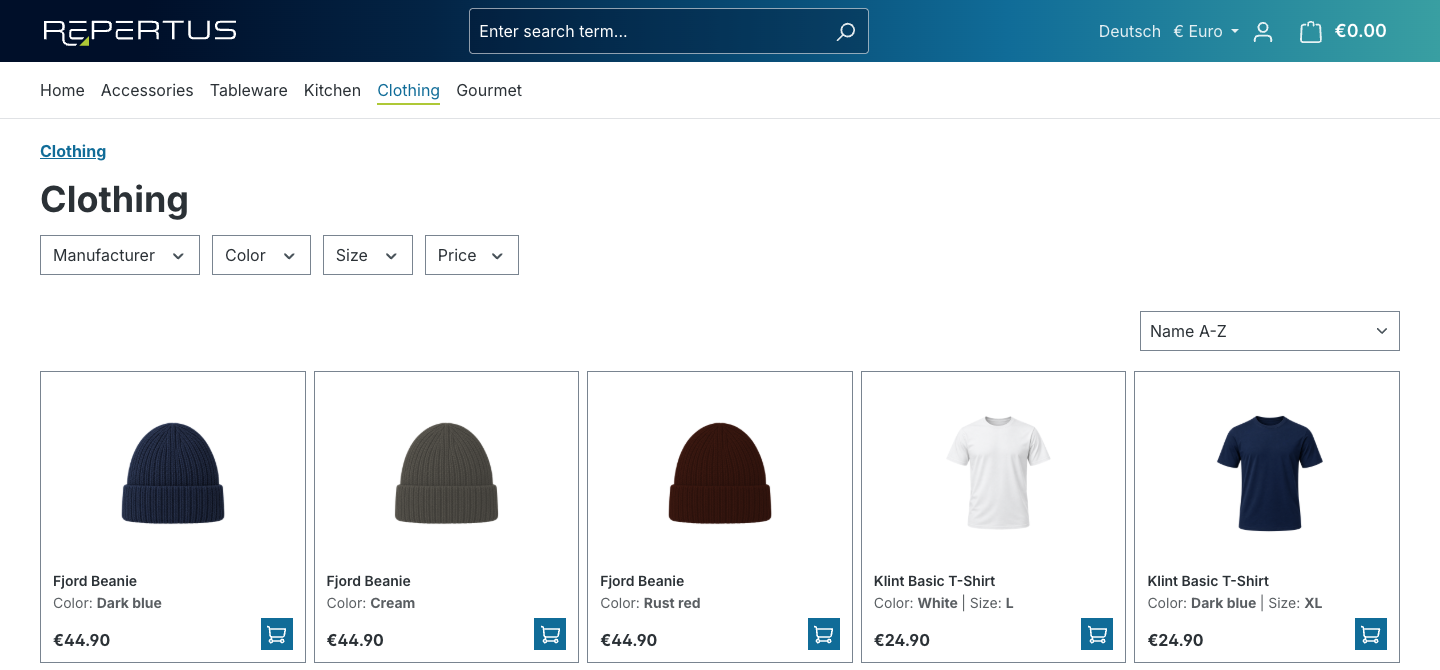Open the Euro currency dropdown
The height and width of the screenshot is (670, 1440).
tap(1206, 32)
